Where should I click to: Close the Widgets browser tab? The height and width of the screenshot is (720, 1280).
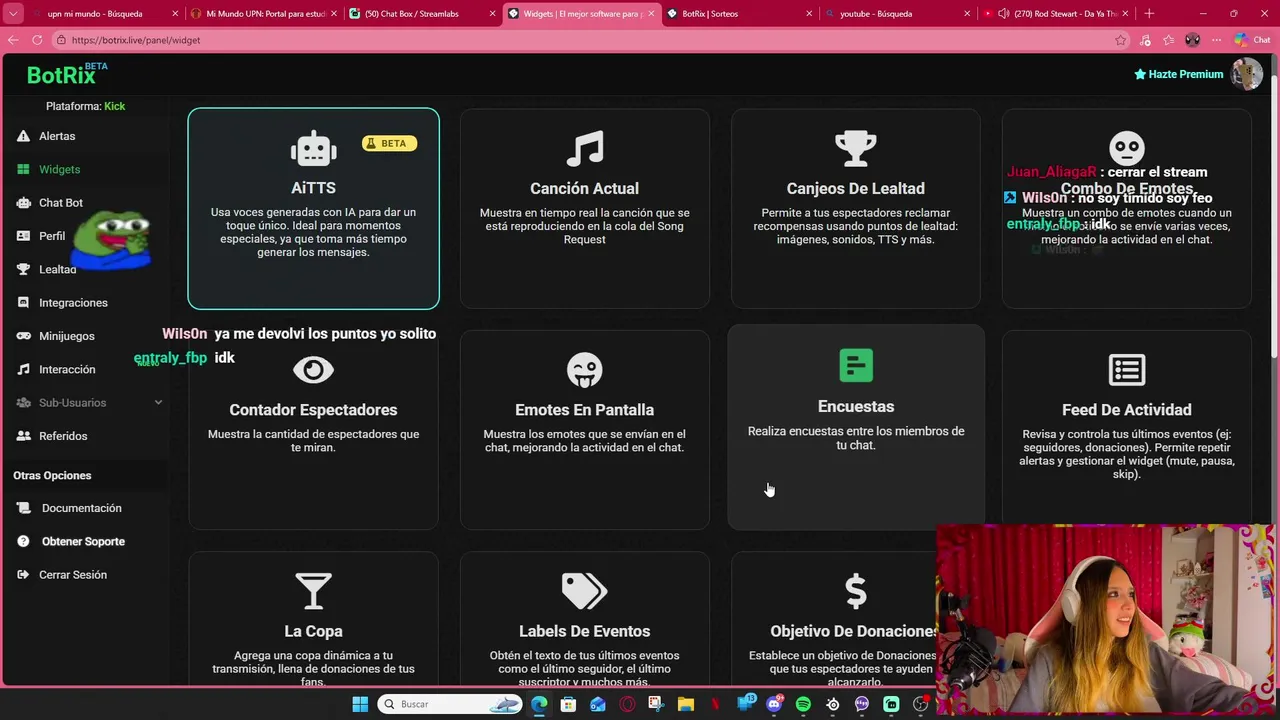click(x=650, y=14)
